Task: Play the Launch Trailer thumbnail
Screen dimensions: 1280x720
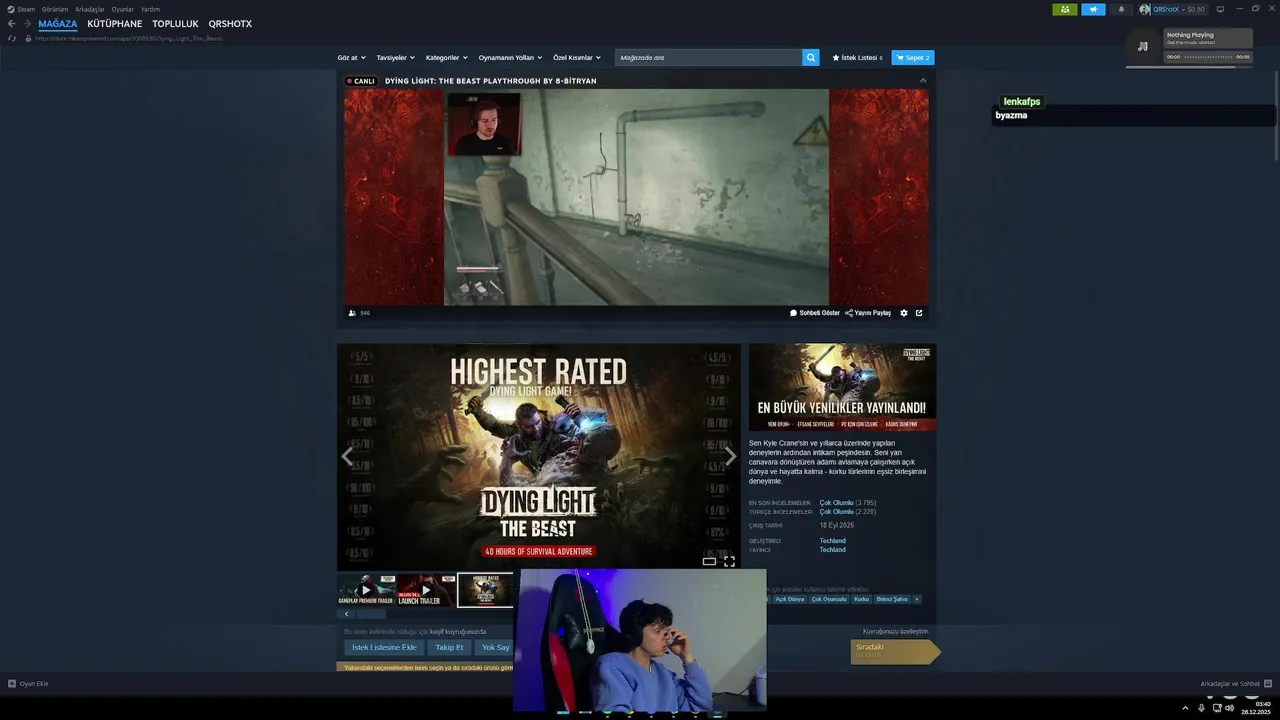Action: coord(426,590)
